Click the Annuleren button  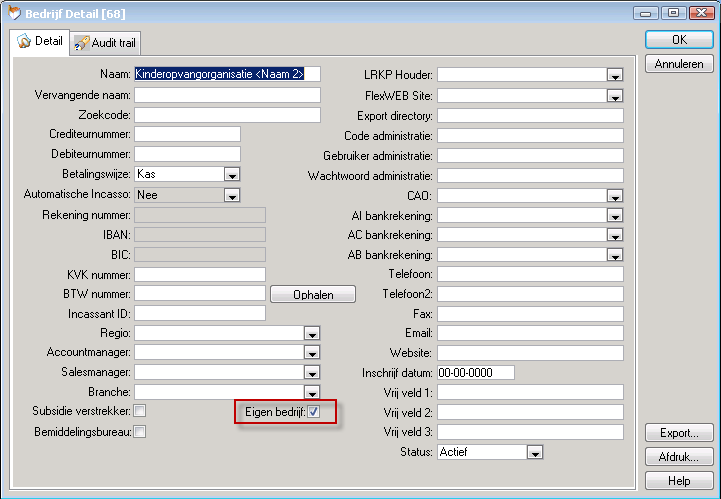pyautogui.click(x=679, y=64)
